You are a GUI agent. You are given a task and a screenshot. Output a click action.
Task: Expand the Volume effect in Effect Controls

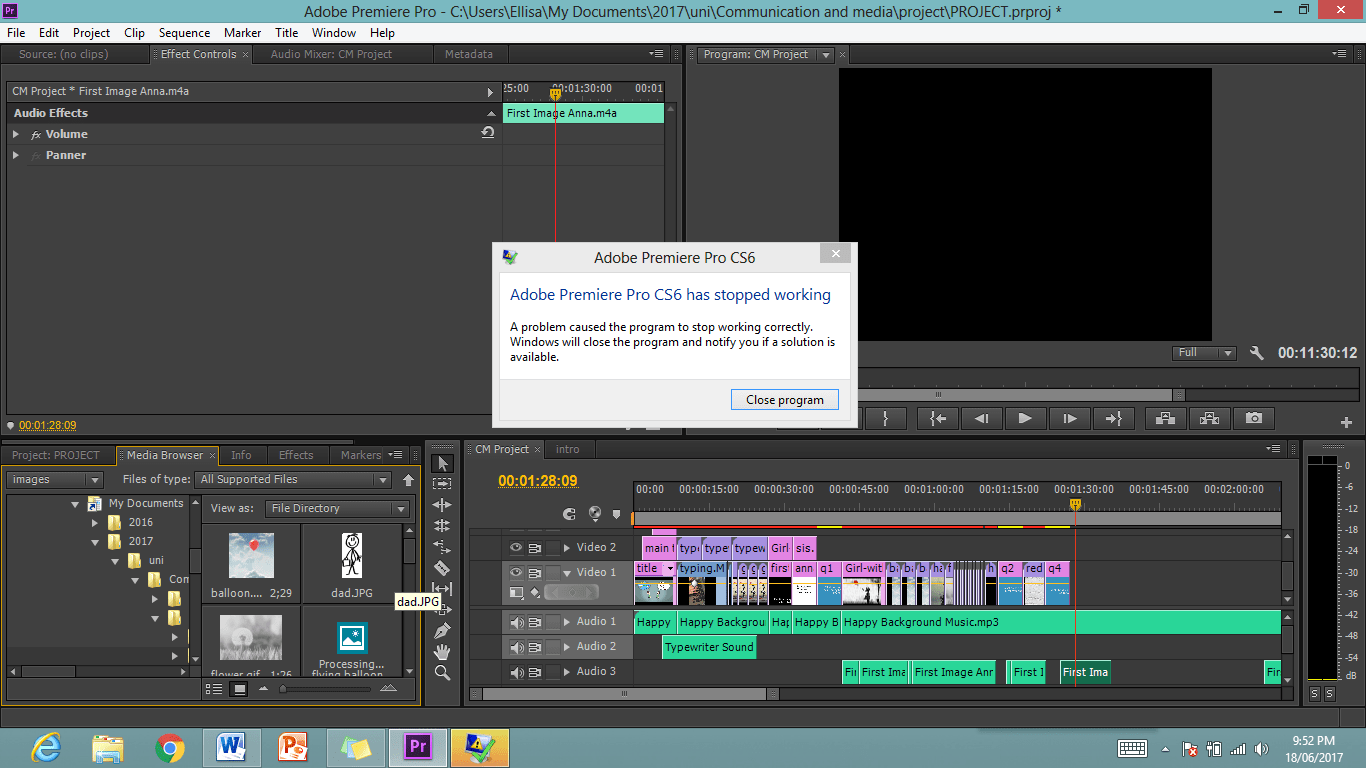[16, 133]
